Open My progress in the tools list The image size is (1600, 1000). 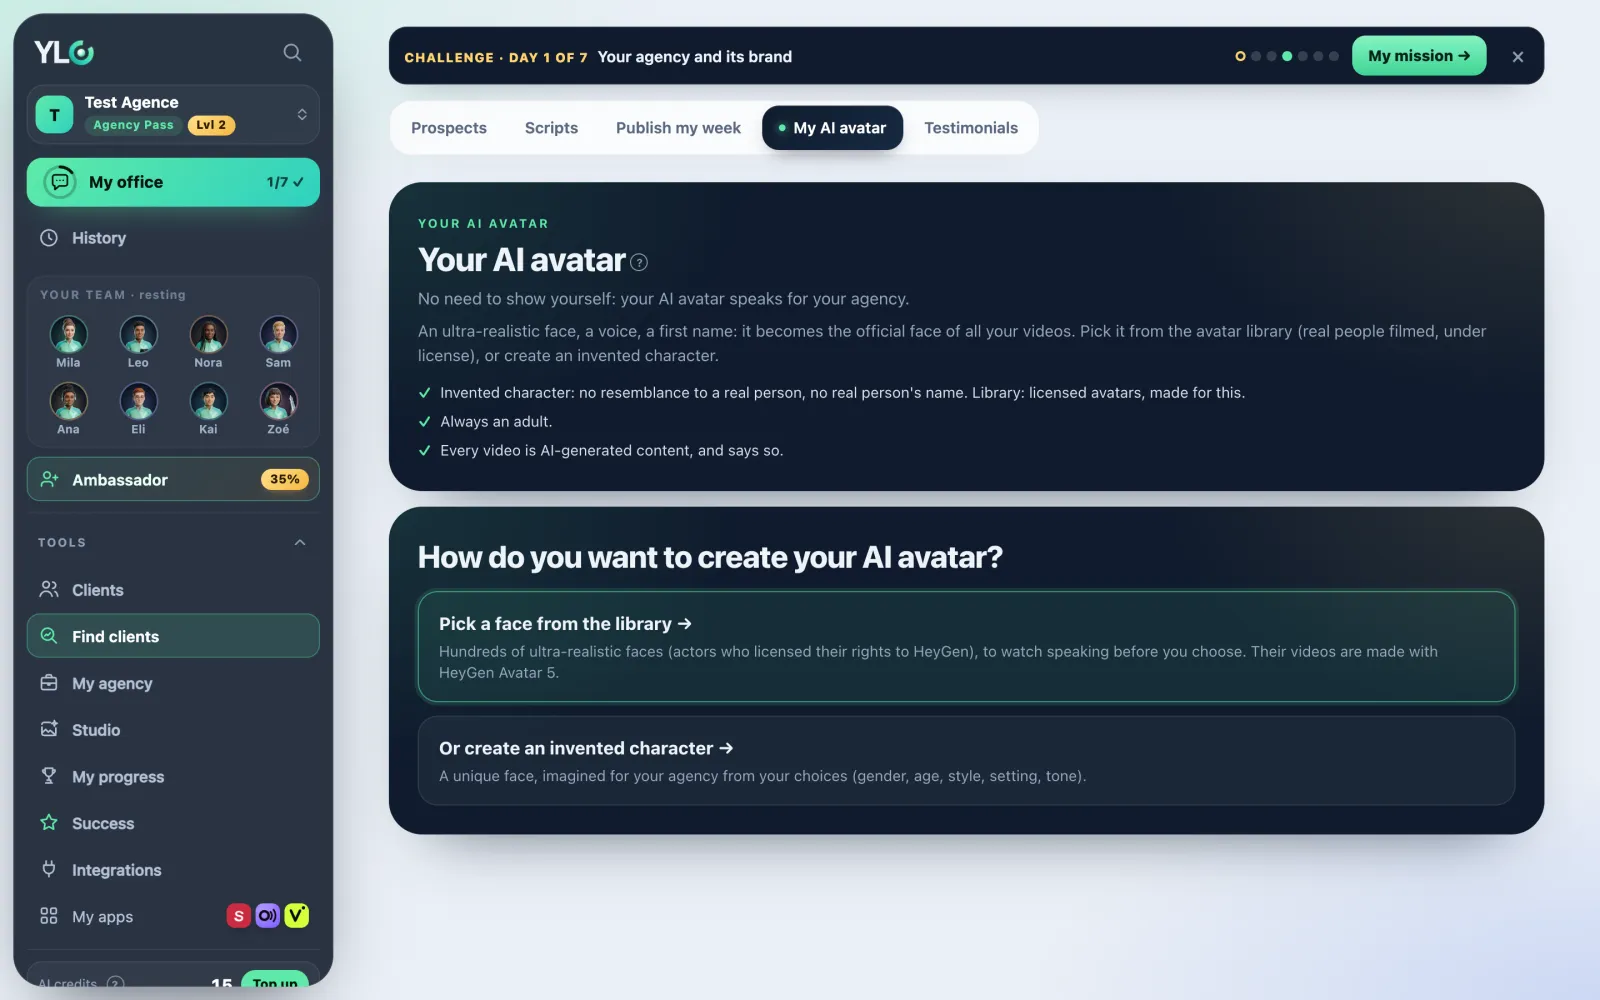tap(173, 776)
